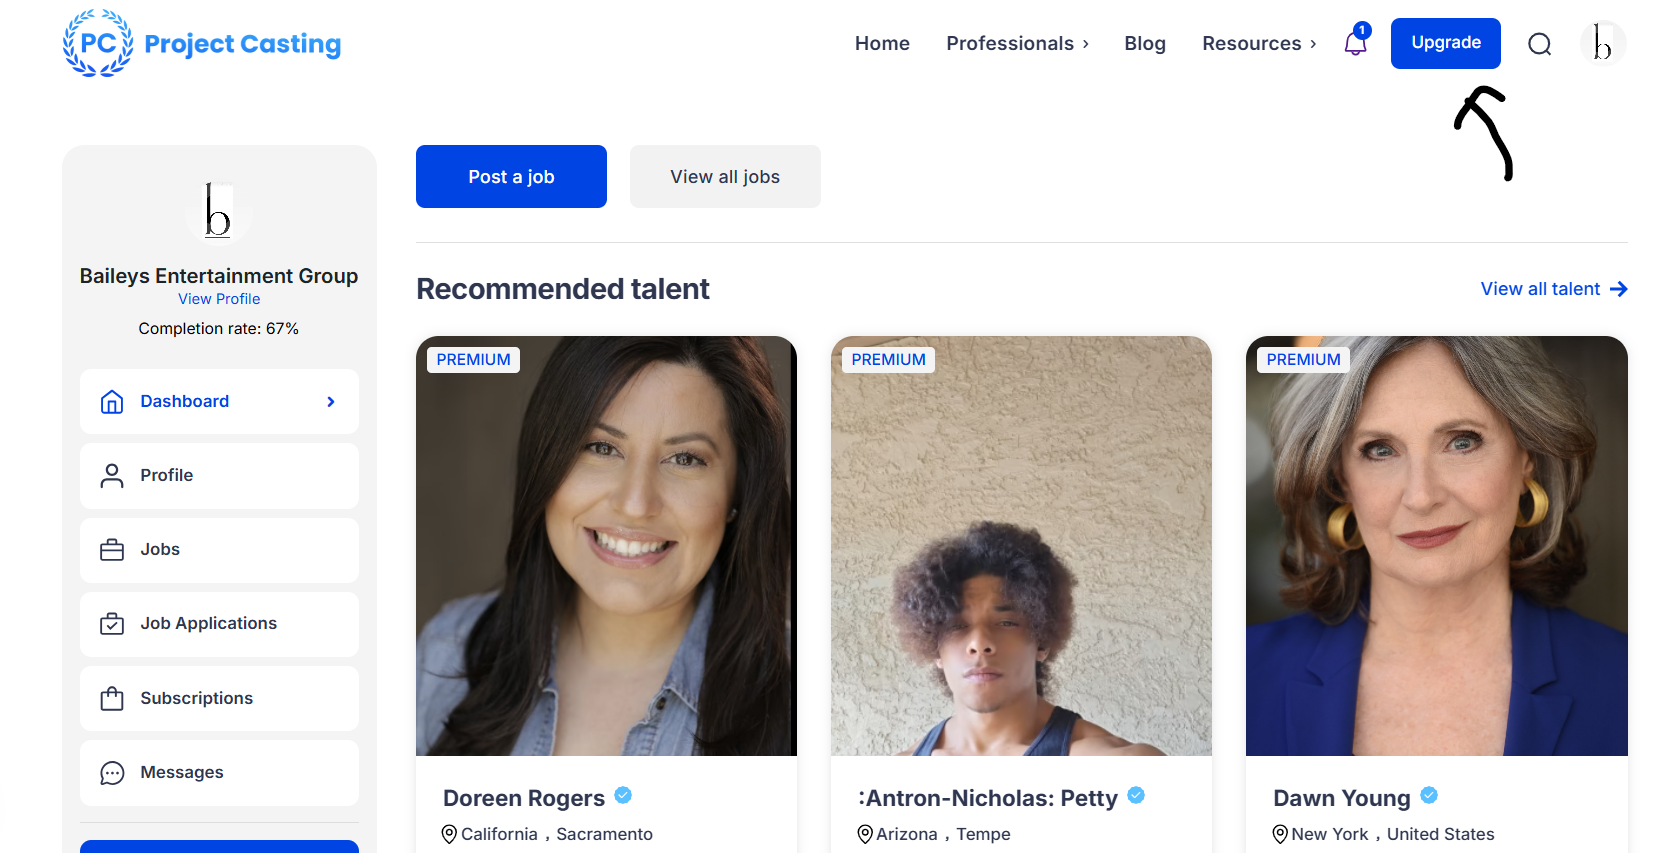Screen dimensions: 1653x853
Task: Open the search magnifier icon
Action: tap(1539, 44)
